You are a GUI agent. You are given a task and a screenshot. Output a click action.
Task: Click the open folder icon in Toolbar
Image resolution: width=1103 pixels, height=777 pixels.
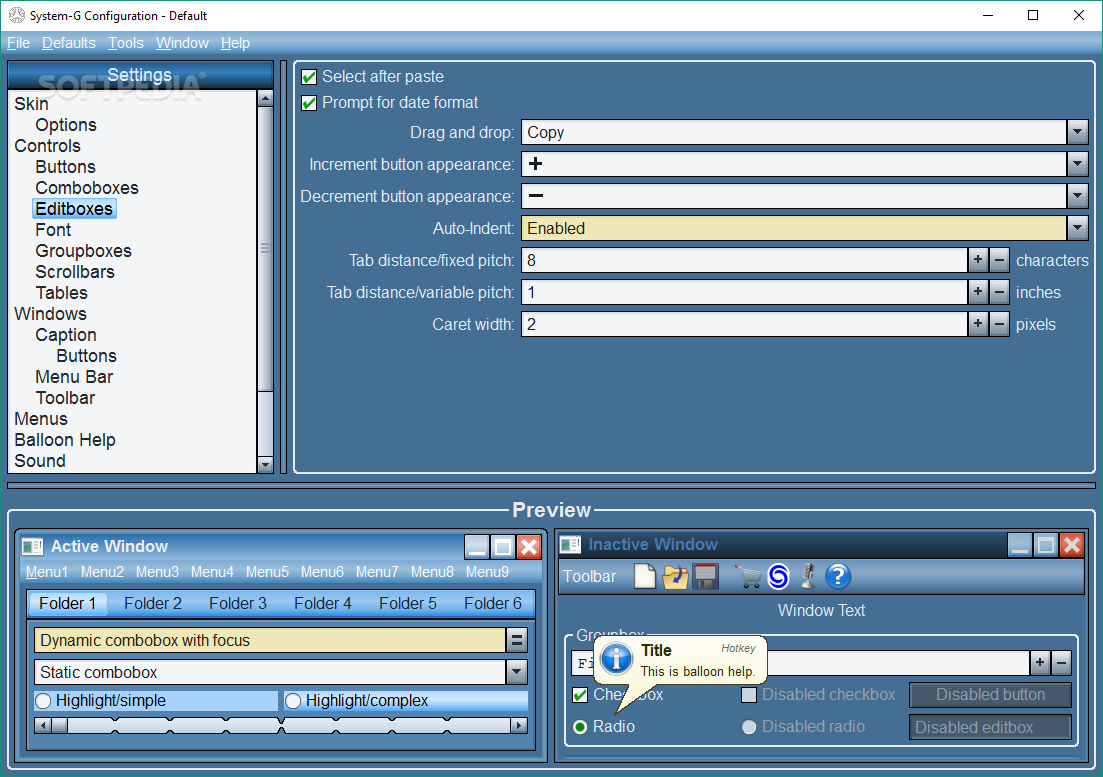click(675, 577)
